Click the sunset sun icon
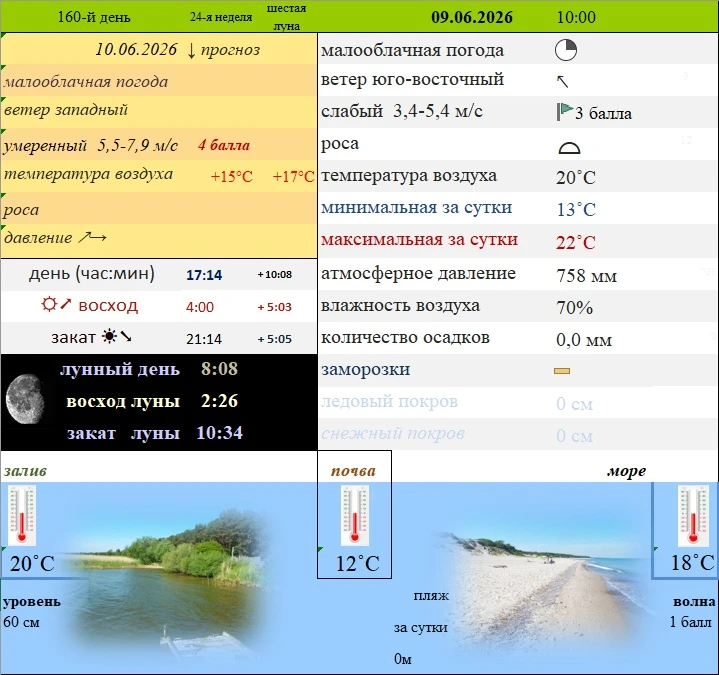 coord(110,336)
